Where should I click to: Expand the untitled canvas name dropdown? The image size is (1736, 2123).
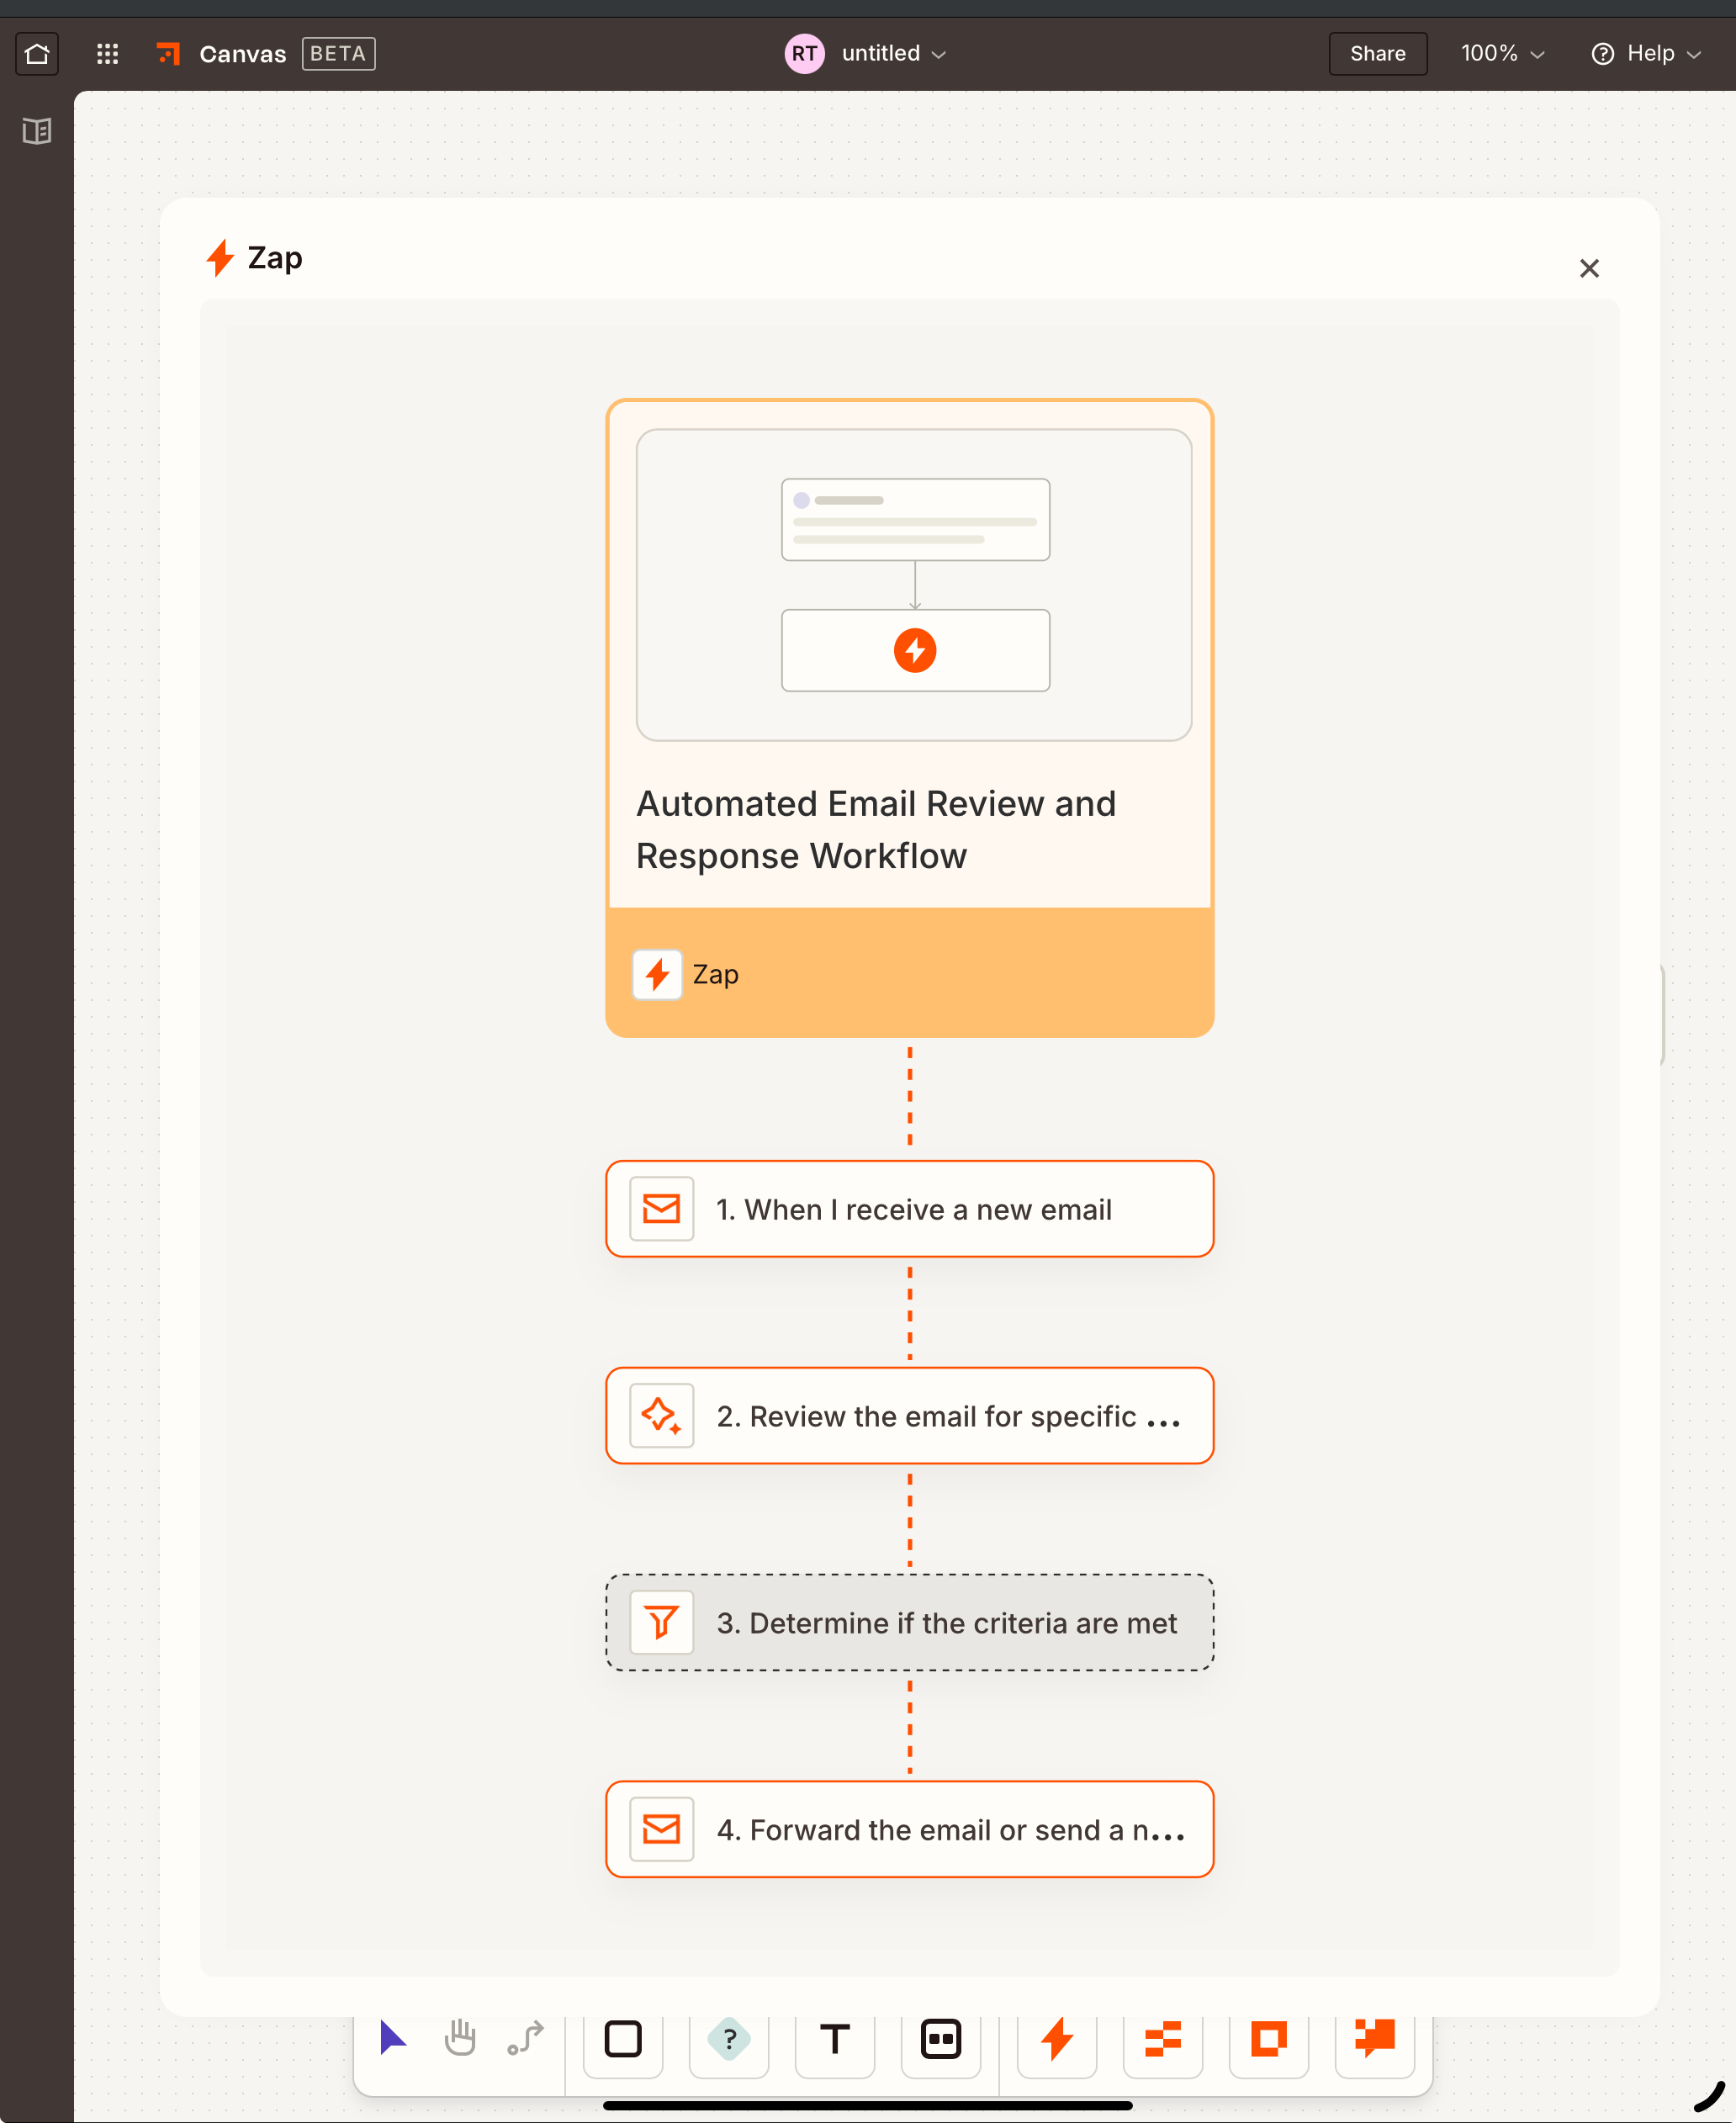pyautogui.click(x=893, y=54)
